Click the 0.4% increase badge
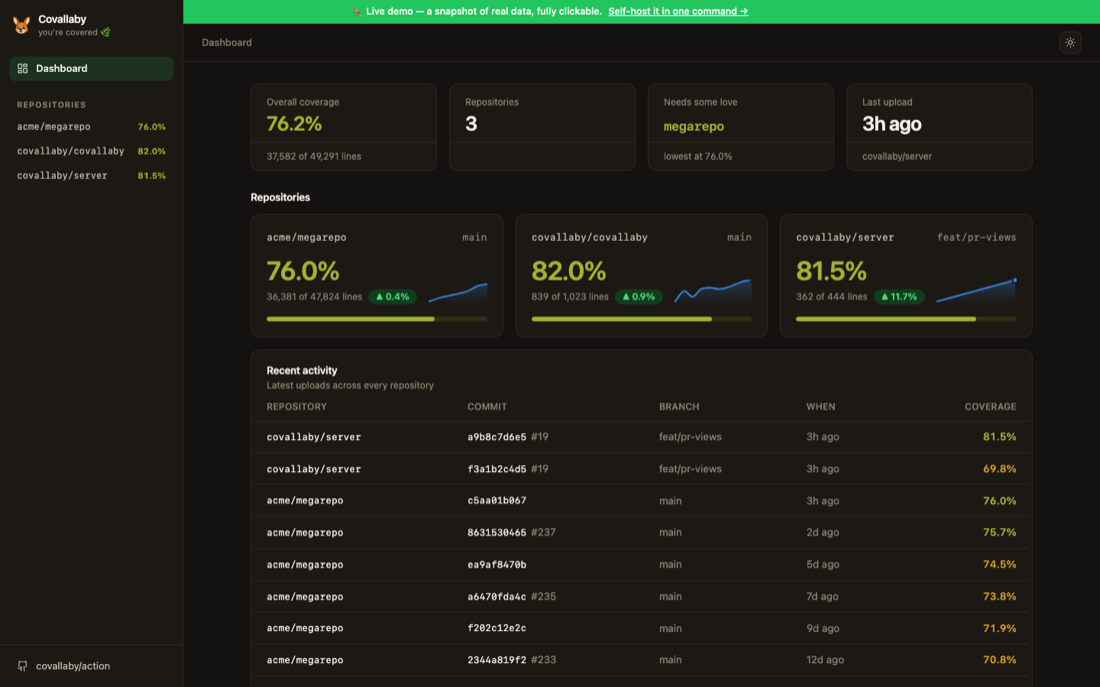The height and width of the screenshot is (687, 1100). click(393, 297)
